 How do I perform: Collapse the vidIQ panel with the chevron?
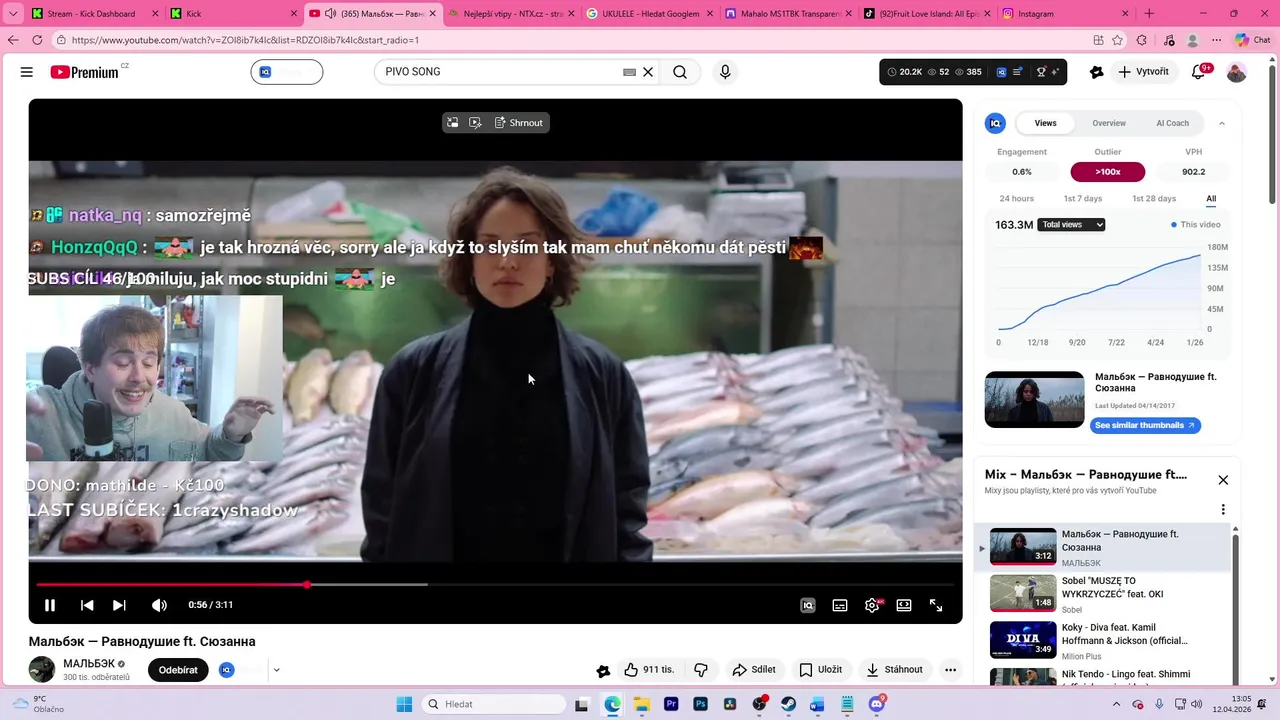[x=1221, y=123]
